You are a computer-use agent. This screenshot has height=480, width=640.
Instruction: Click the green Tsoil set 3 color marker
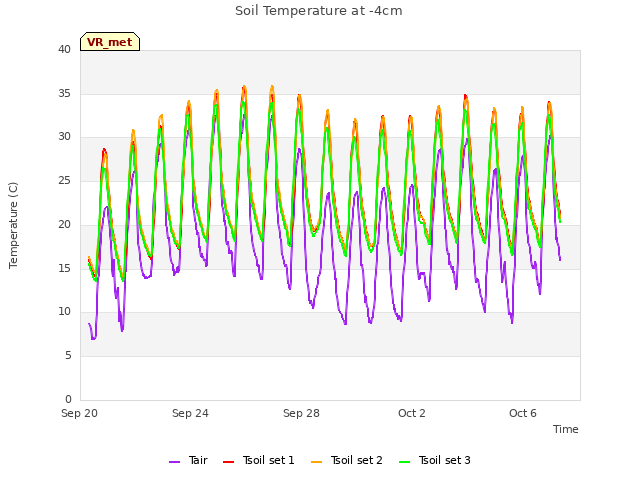click(404, 462)
